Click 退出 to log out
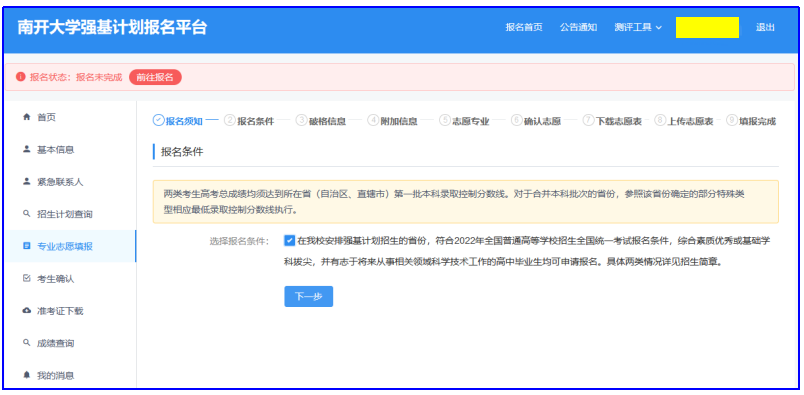Image resolution: width=804 pixels, height=395 pixels. tap(765, 28)
